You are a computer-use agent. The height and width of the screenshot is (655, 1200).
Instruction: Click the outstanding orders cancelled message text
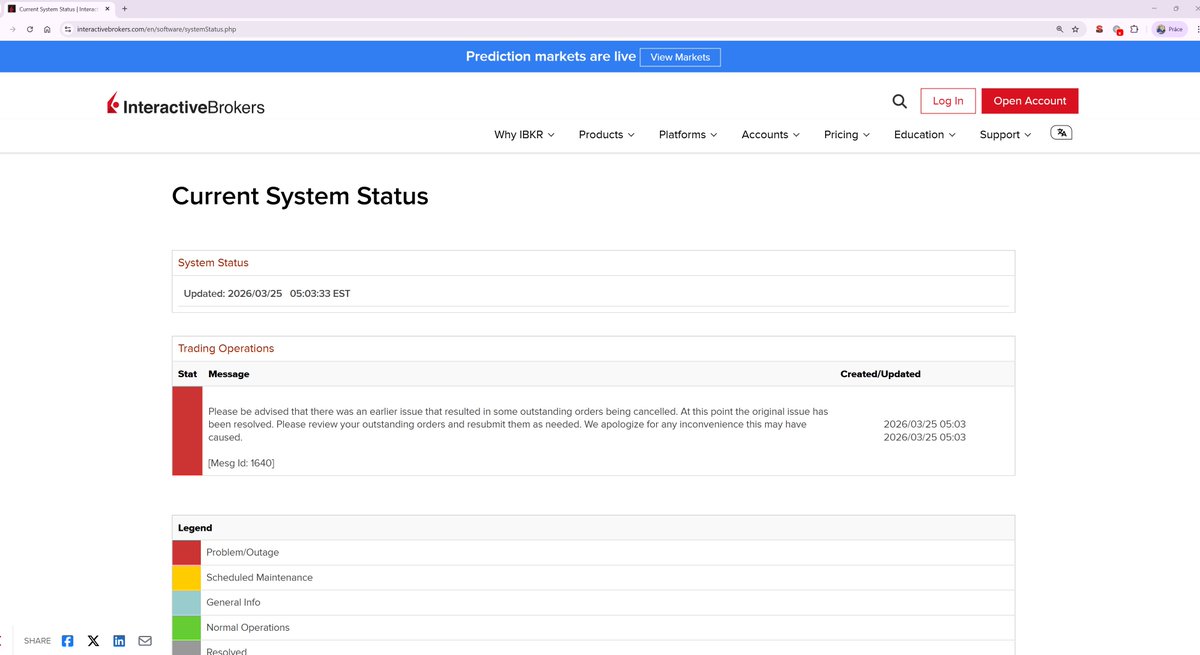point(518,424)
